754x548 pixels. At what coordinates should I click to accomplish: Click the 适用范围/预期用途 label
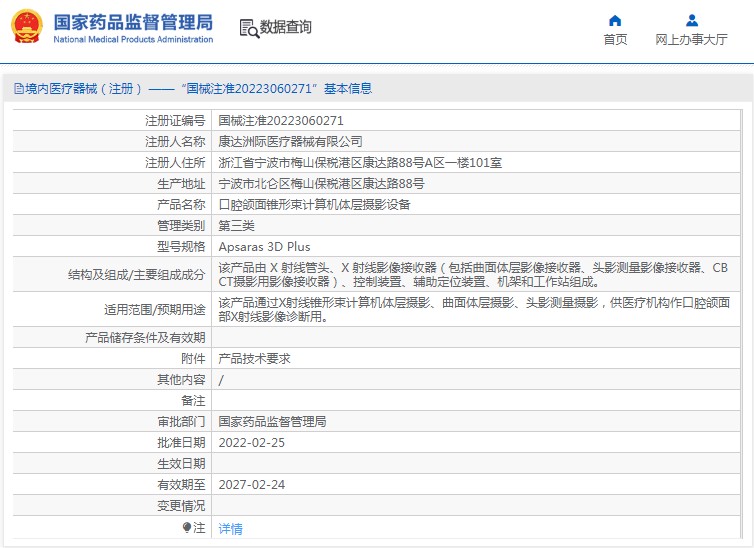(x=155, y=310)
